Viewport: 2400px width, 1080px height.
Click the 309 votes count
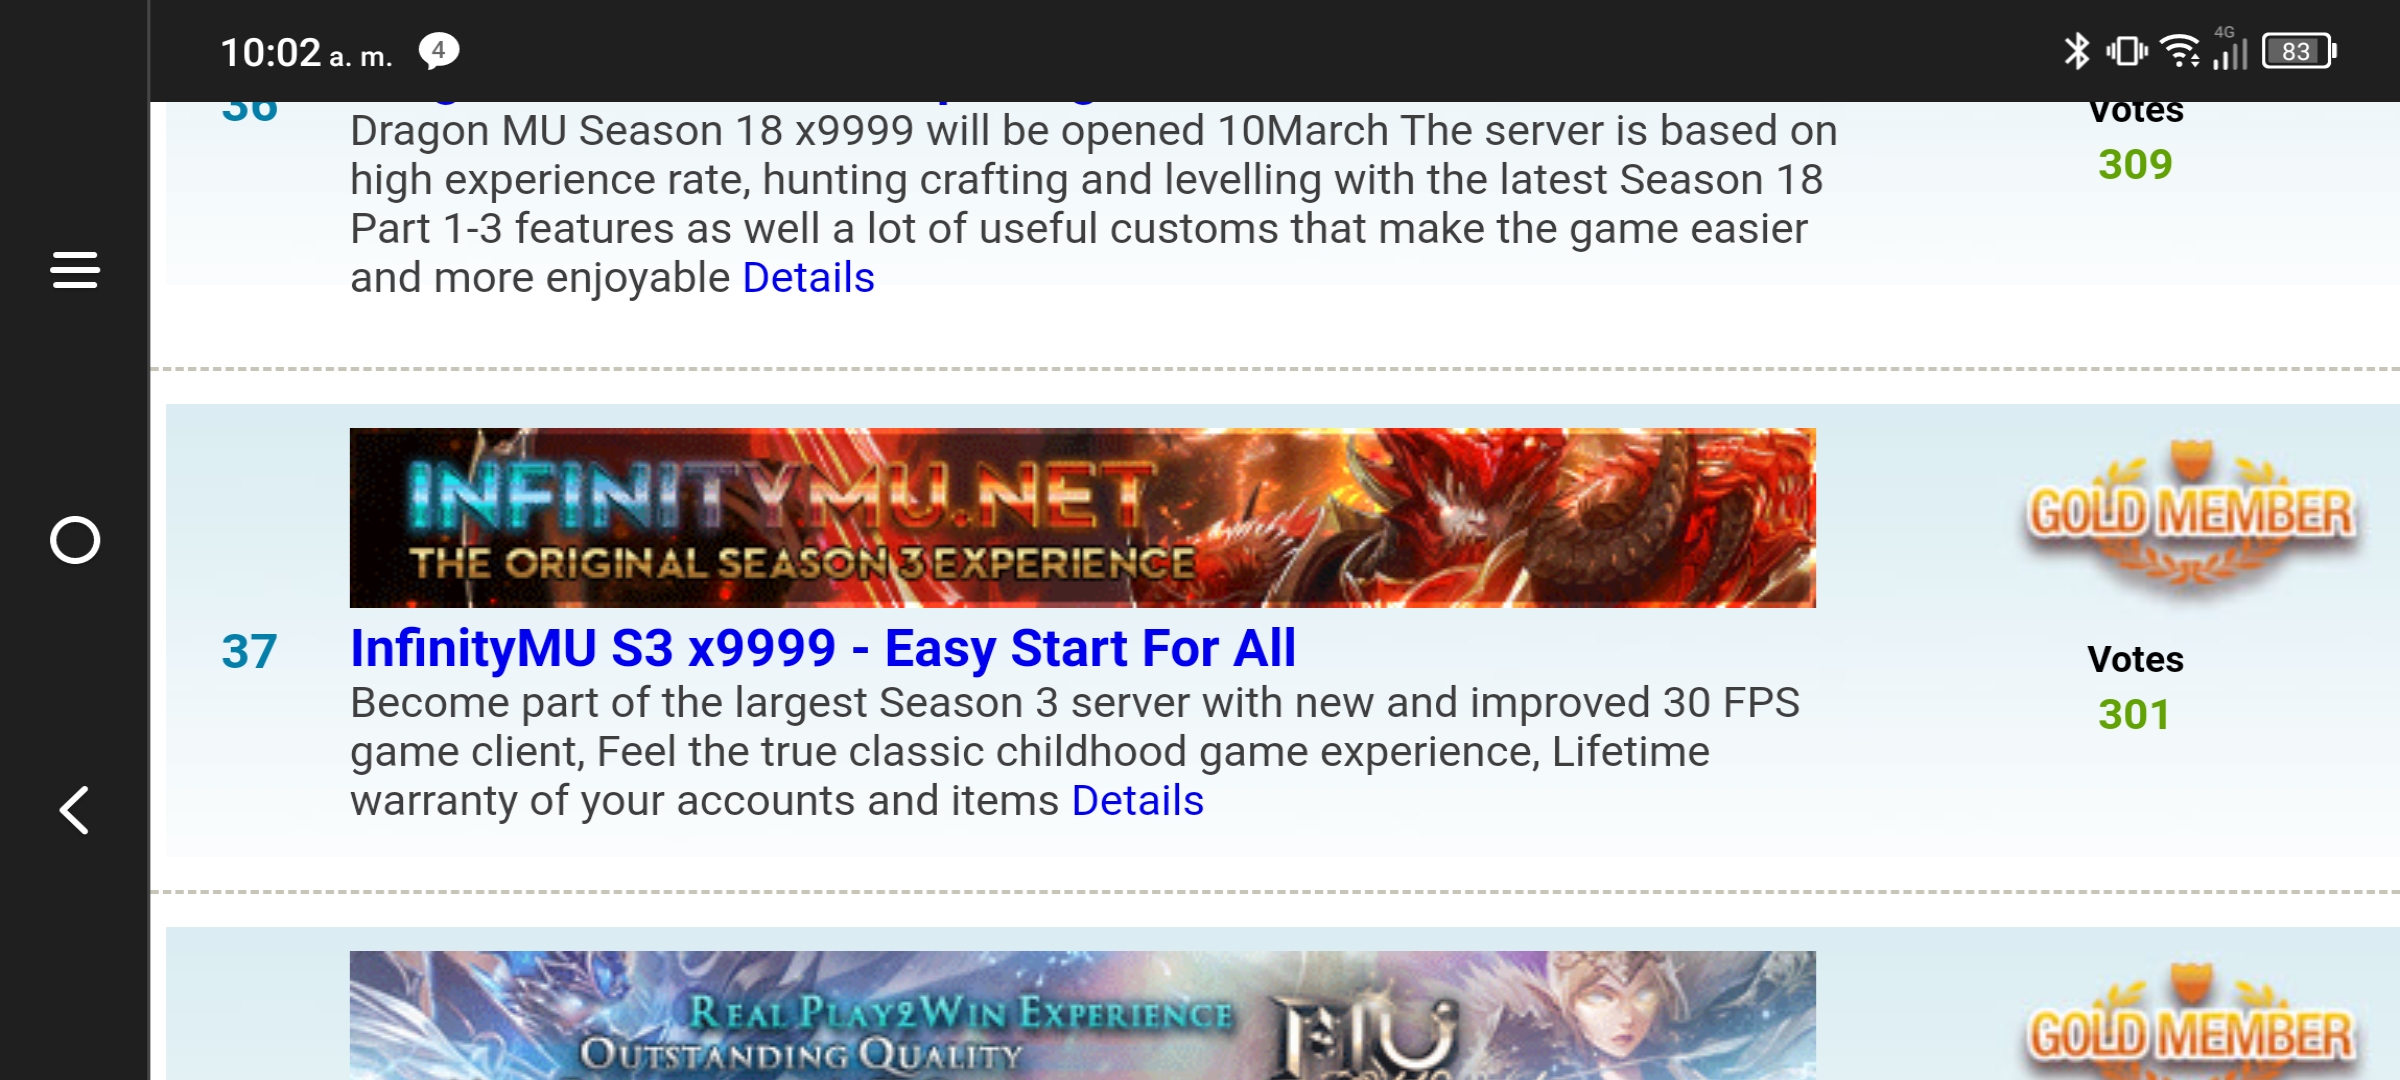(2135, 165)
